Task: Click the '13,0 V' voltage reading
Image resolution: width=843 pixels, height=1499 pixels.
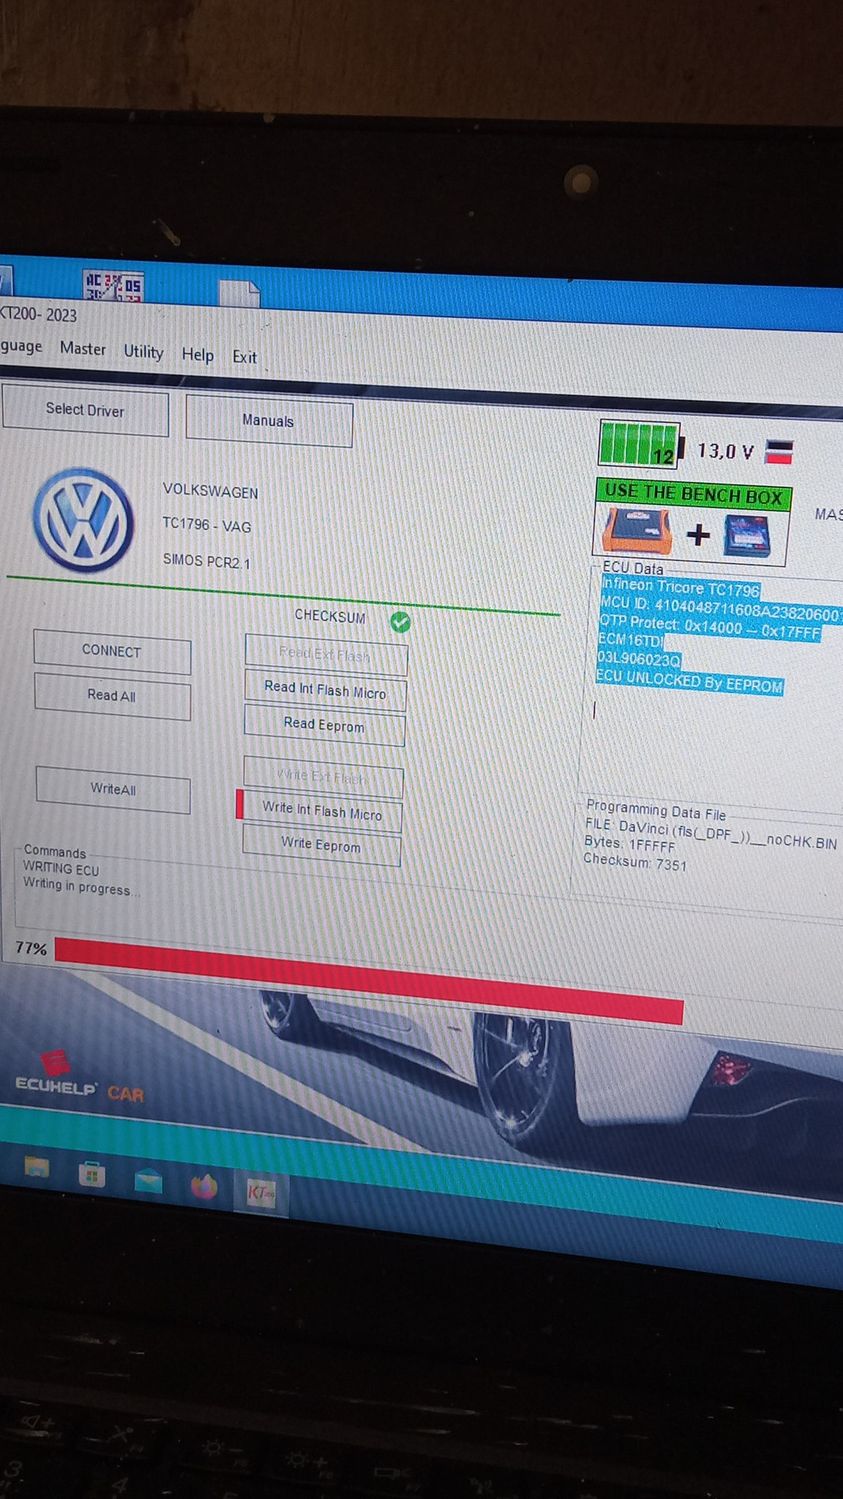Action: pyautogui.click(x=725, y=451)
